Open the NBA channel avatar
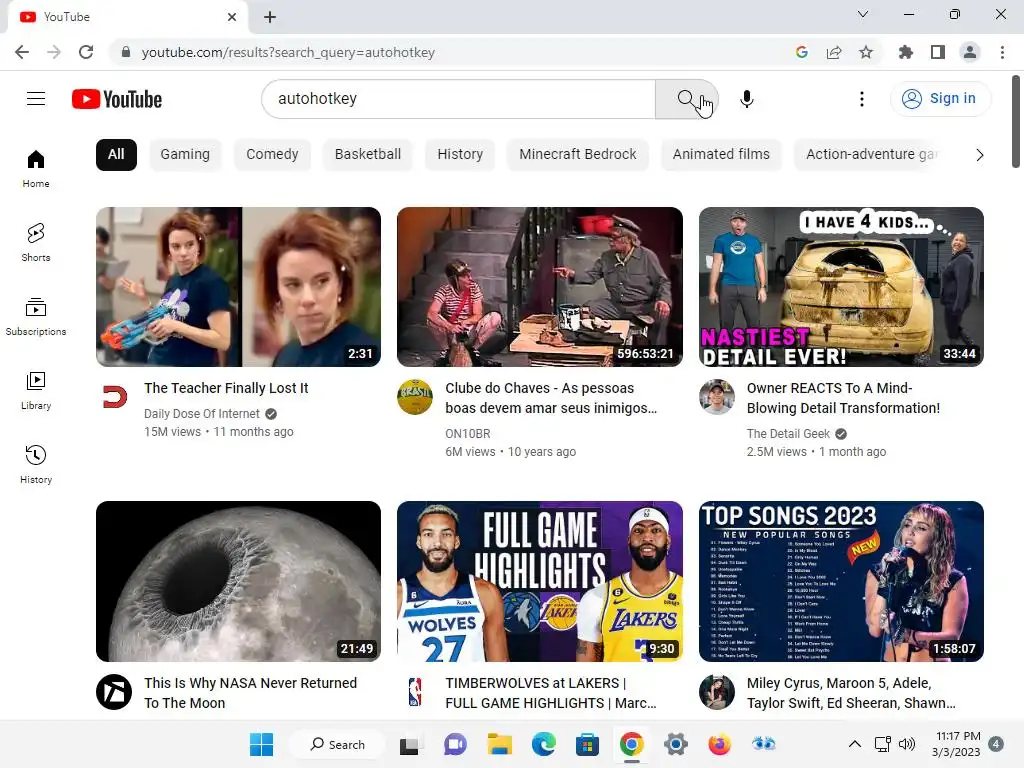Viewport: 1024px width, 768px height. point(415,692)
